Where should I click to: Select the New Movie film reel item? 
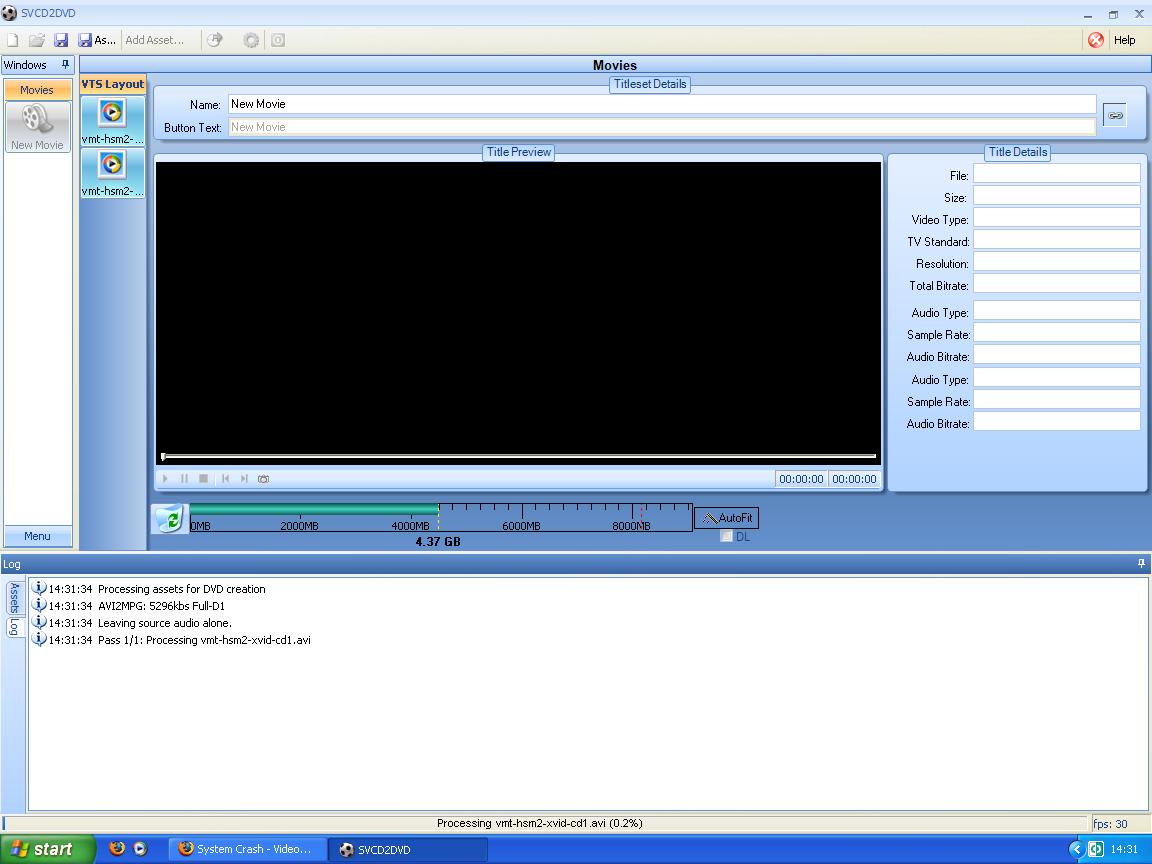coord(37,127)
